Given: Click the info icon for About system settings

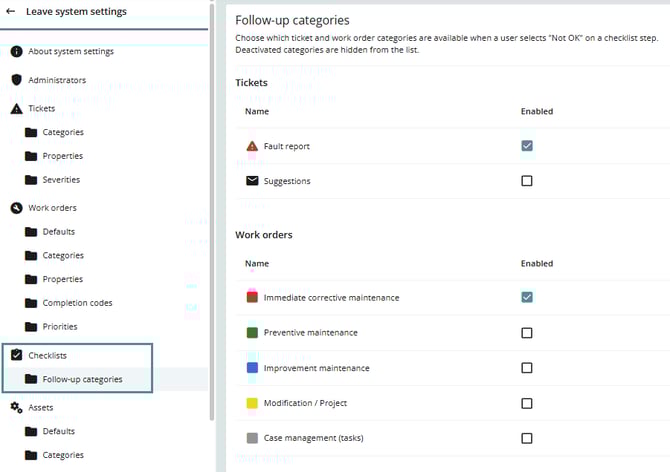Looking at the screenshot, I should (16, 51).
